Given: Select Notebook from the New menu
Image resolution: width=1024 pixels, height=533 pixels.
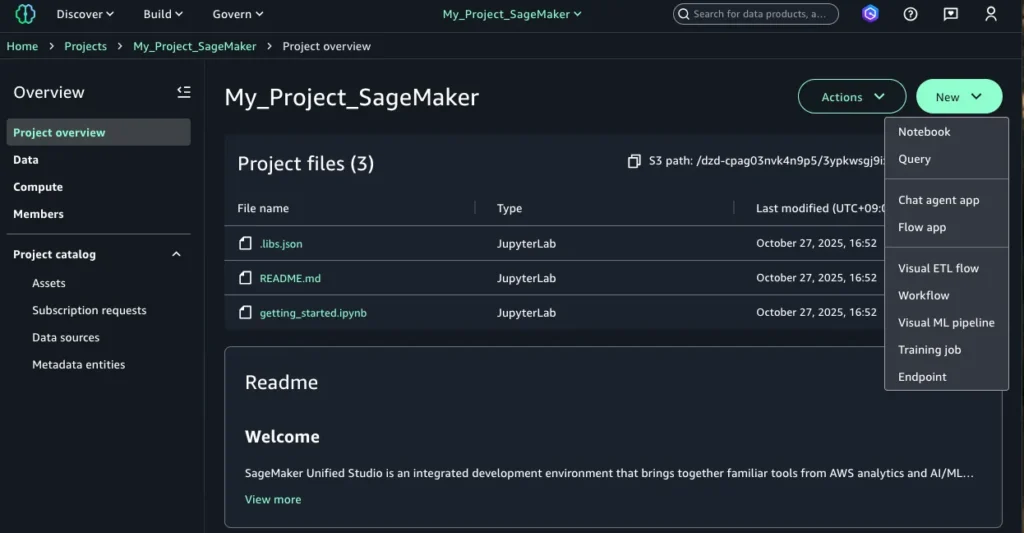Looking at the screenshot, I should click(x=924, y=132).
